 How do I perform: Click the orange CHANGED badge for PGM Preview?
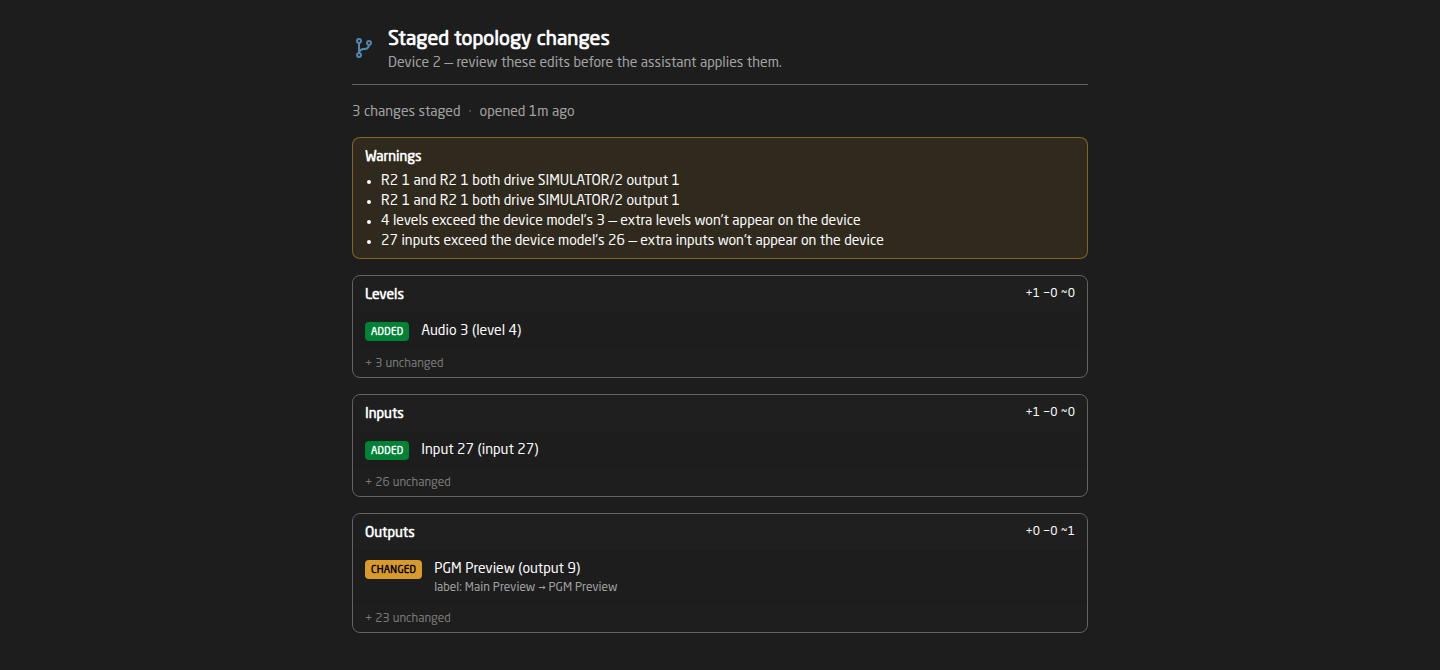pyautogui.click(x=393, y=569)
